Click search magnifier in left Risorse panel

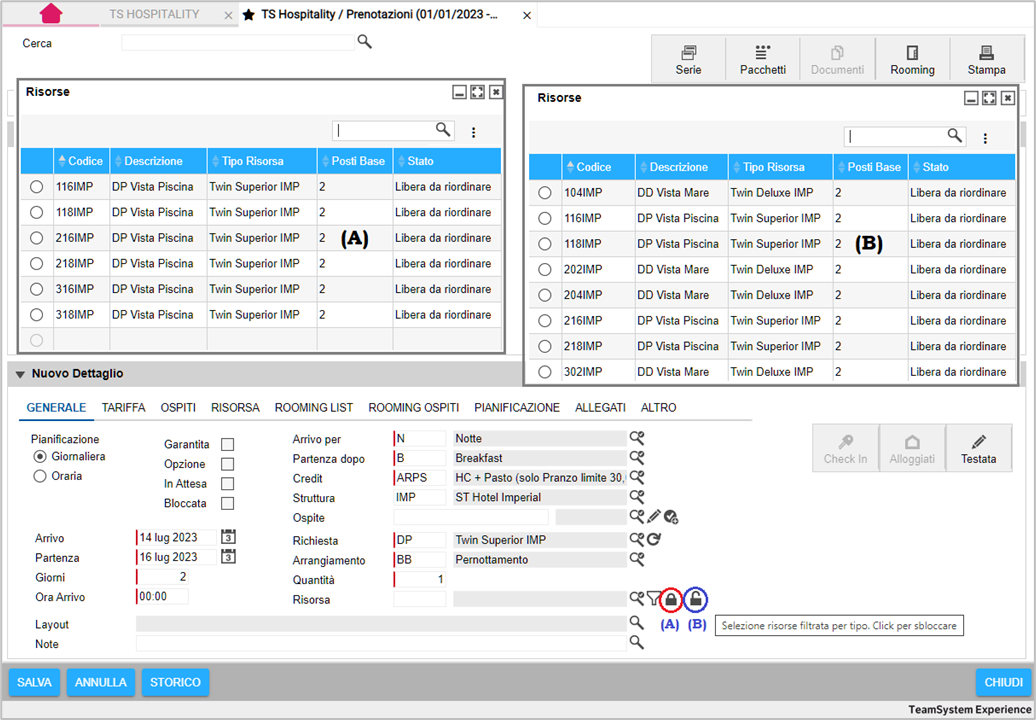coord(443,129)
